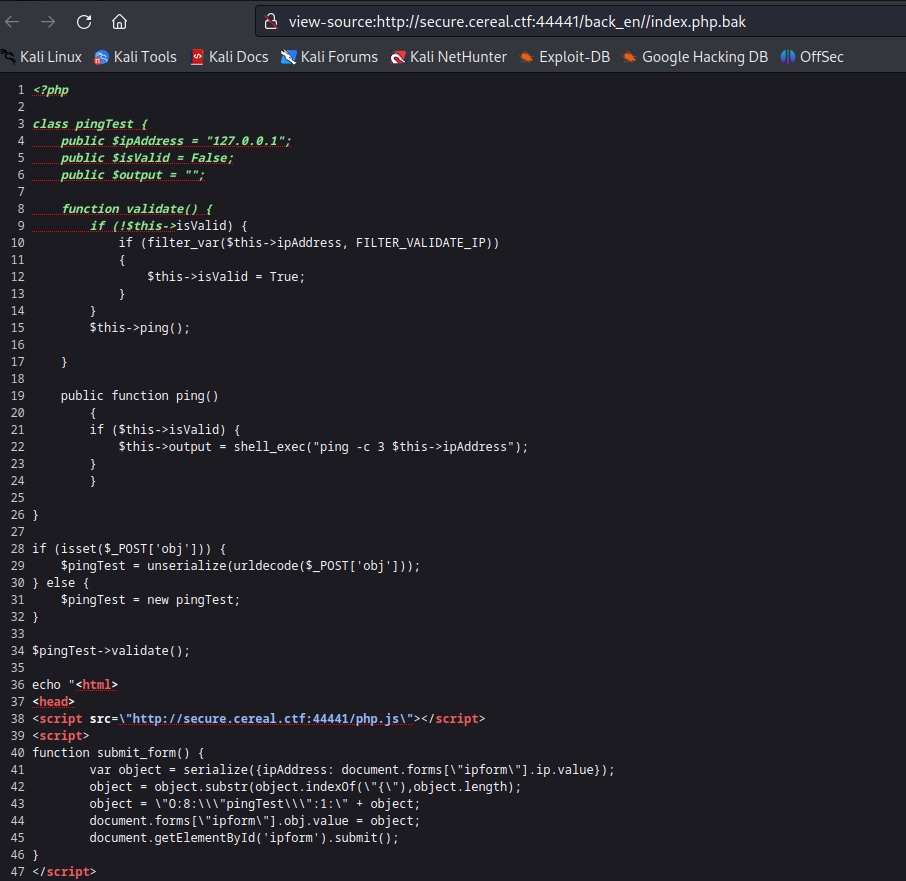Click line number 29 in the gutter
906x881 pixels.
pos(18,566)
